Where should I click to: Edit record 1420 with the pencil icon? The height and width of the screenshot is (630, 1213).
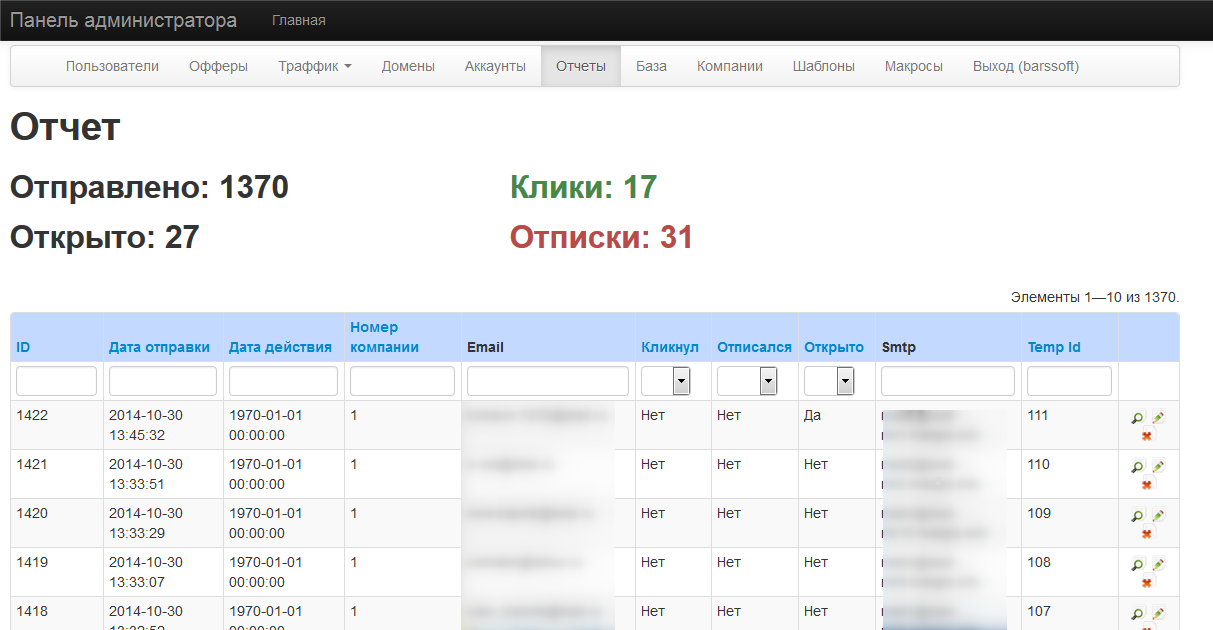coord(1158,513)
